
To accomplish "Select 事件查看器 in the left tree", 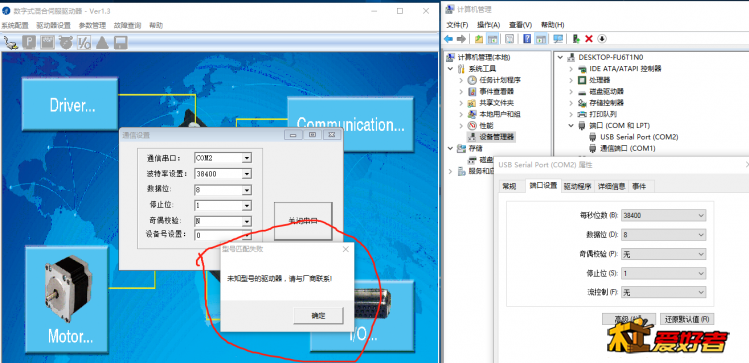I will [x=497, y=91].
